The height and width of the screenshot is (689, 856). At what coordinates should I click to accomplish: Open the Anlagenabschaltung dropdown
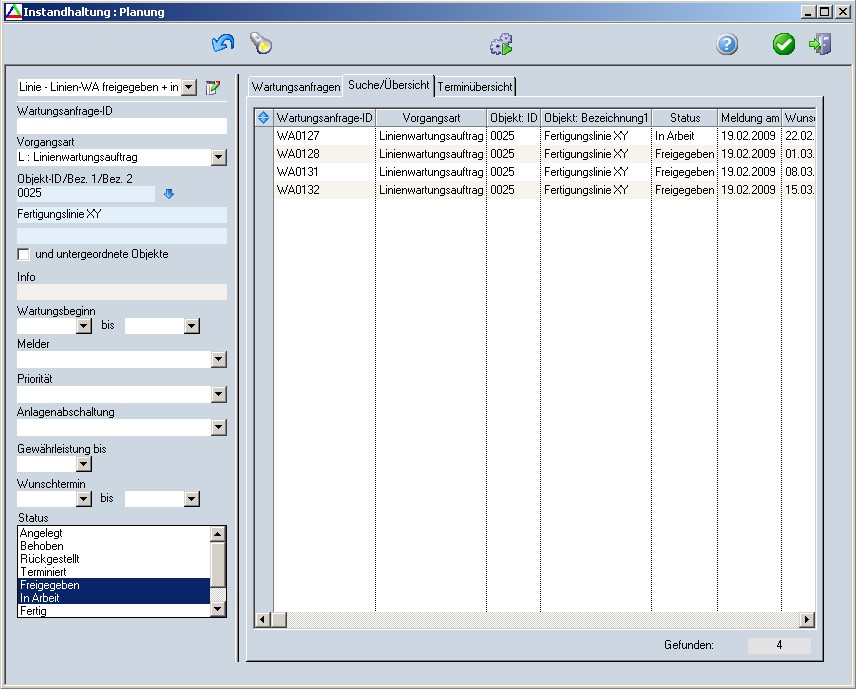pyautogui.click(x=219, y=428)
